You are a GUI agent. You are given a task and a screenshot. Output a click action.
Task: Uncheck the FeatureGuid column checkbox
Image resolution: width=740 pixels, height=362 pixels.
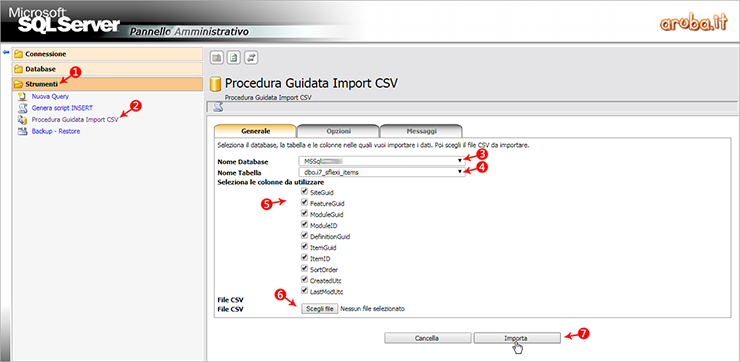click(304, 203)
